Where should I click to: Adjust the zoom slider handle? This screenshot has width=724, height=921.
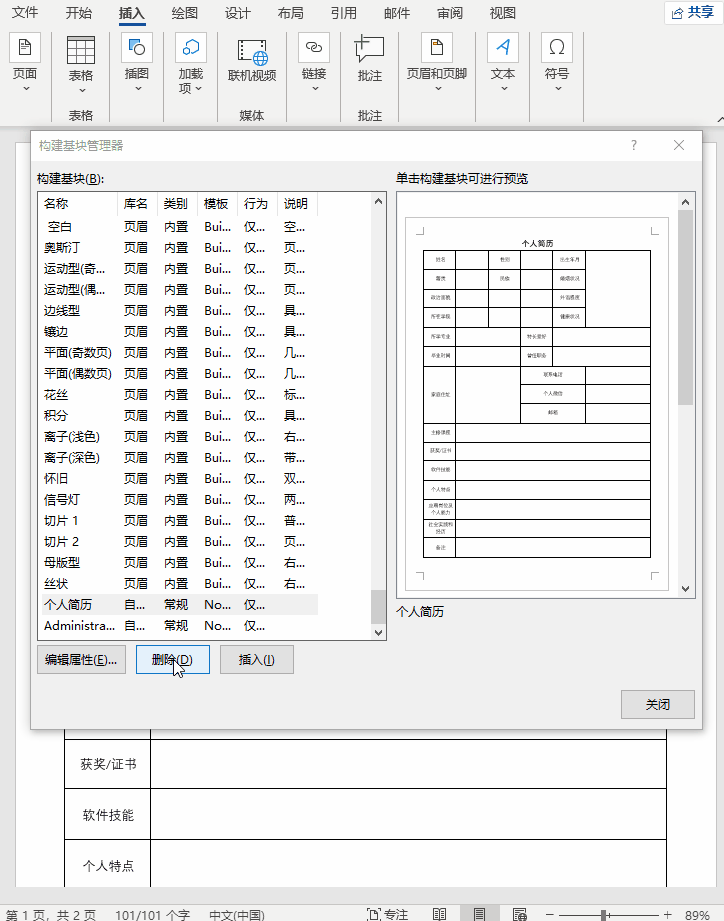click(604, 915)
